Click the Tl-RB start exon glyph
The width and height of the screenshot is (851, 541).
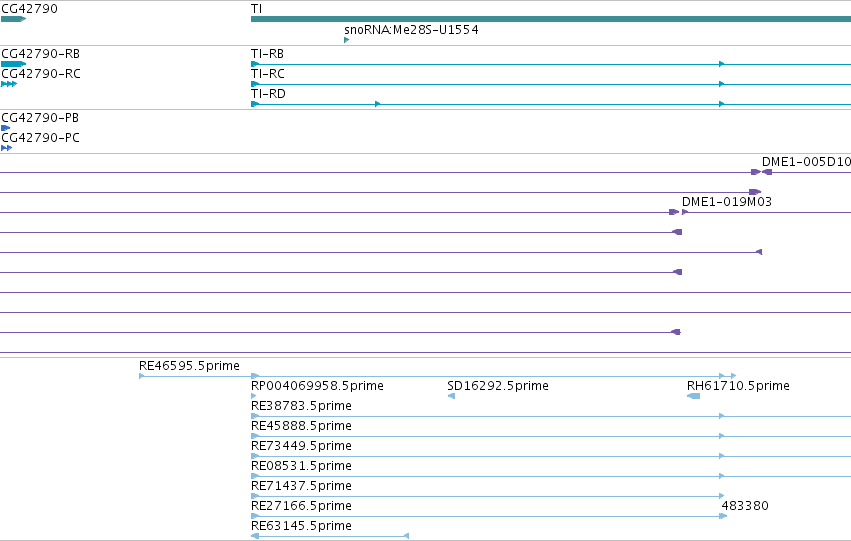255,64
